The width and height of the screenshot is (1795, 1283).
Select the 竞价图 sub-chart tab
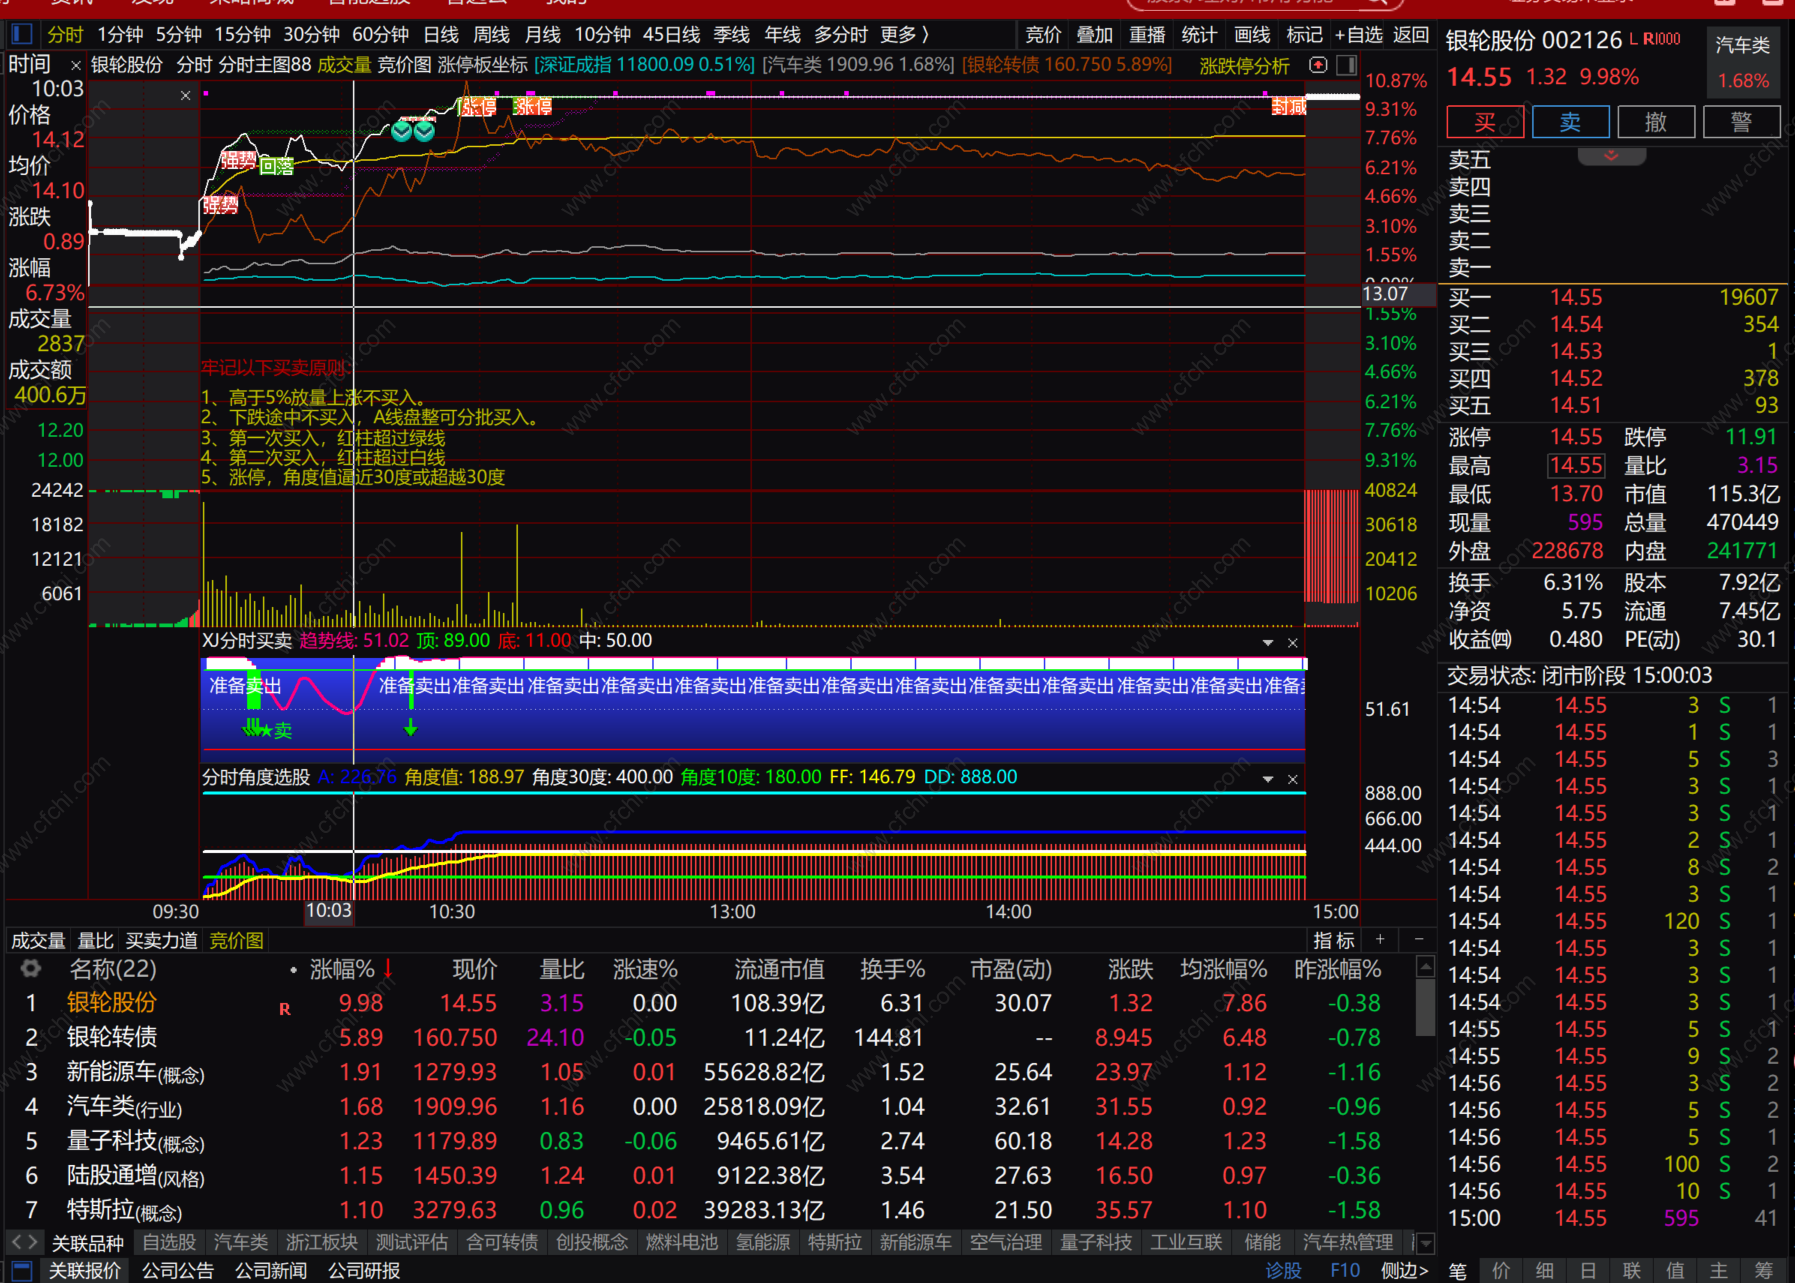pos(237,940)
